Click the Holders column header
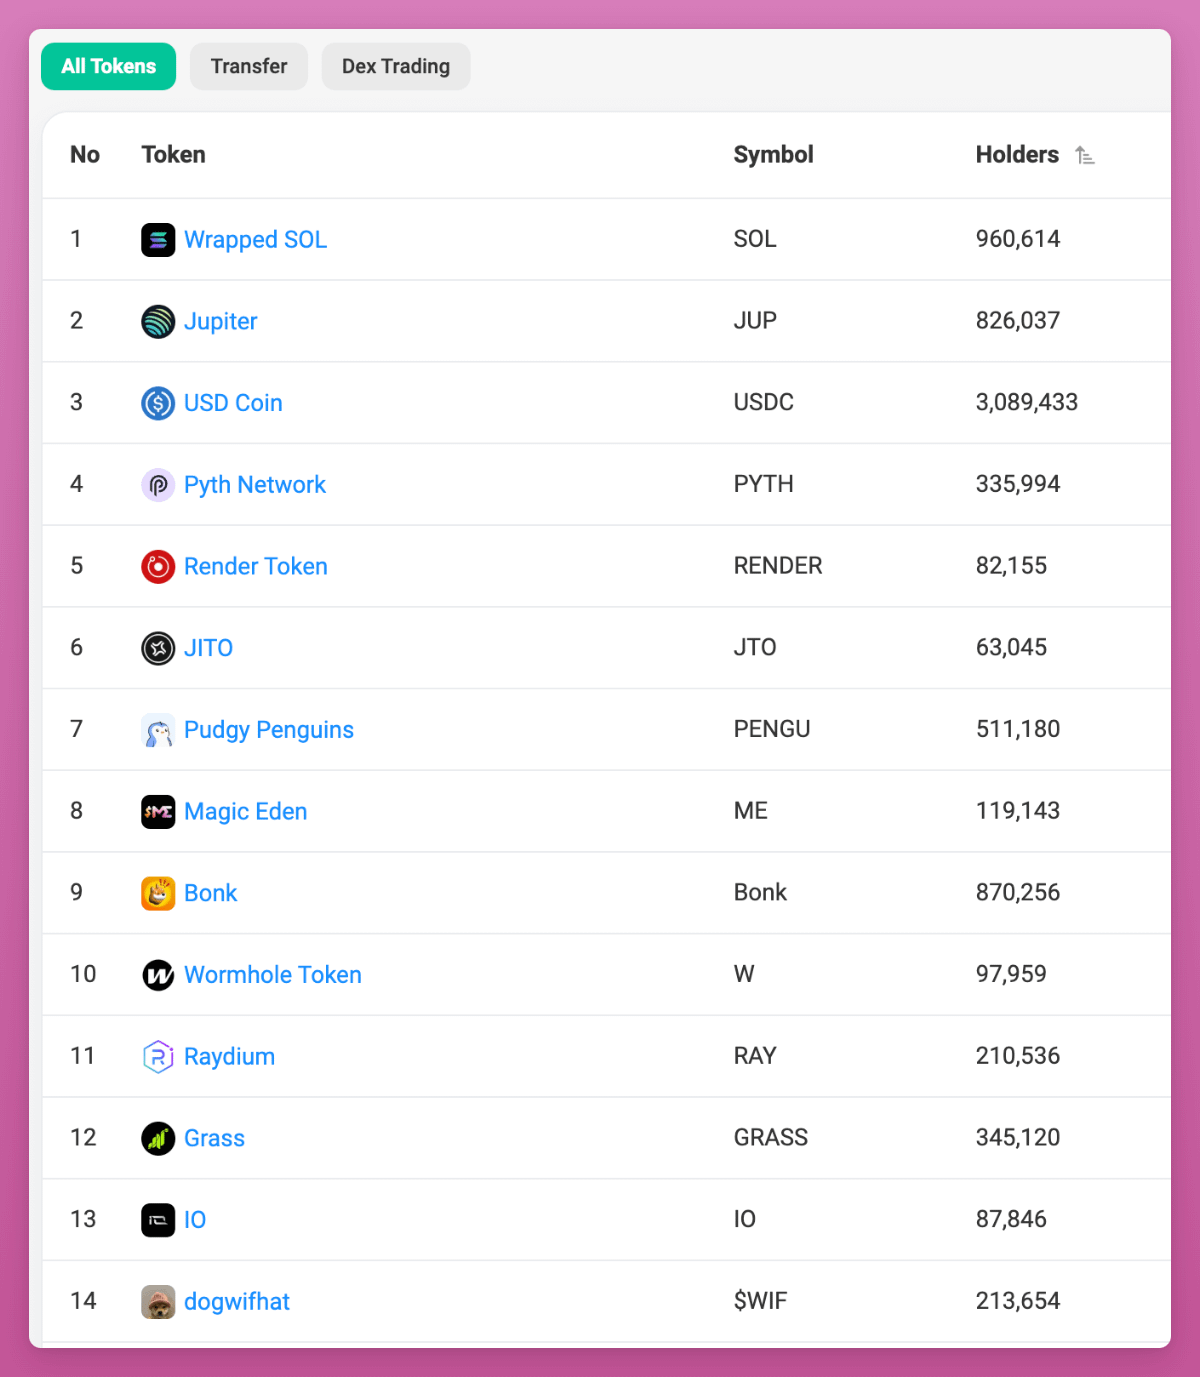The image size is (1200, 1377). (1017, 155)
